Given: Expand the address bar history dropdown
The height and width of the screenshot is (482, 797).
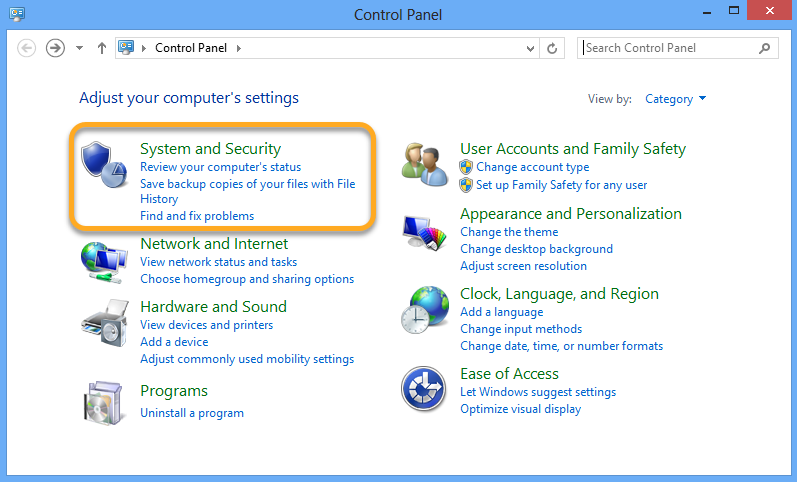Looking at the screenshot, I should pos(531,48).
